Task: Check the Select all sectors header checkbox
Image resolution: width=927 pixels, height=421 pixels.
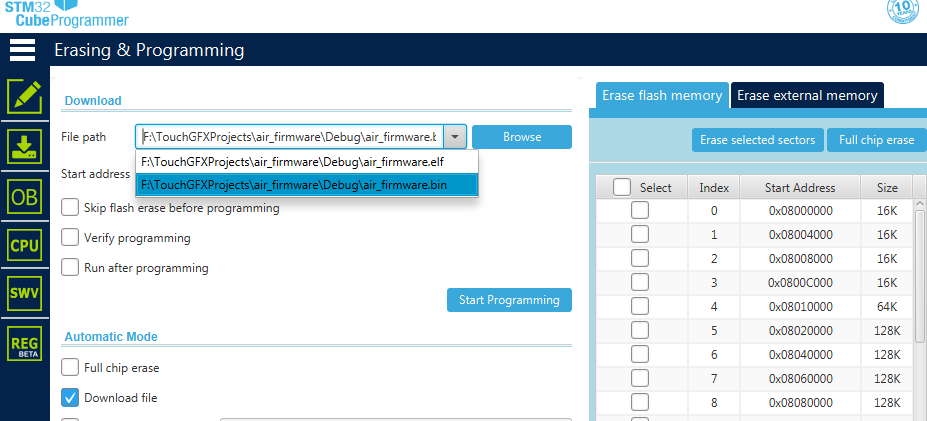Action: click(x=622, y=187)
